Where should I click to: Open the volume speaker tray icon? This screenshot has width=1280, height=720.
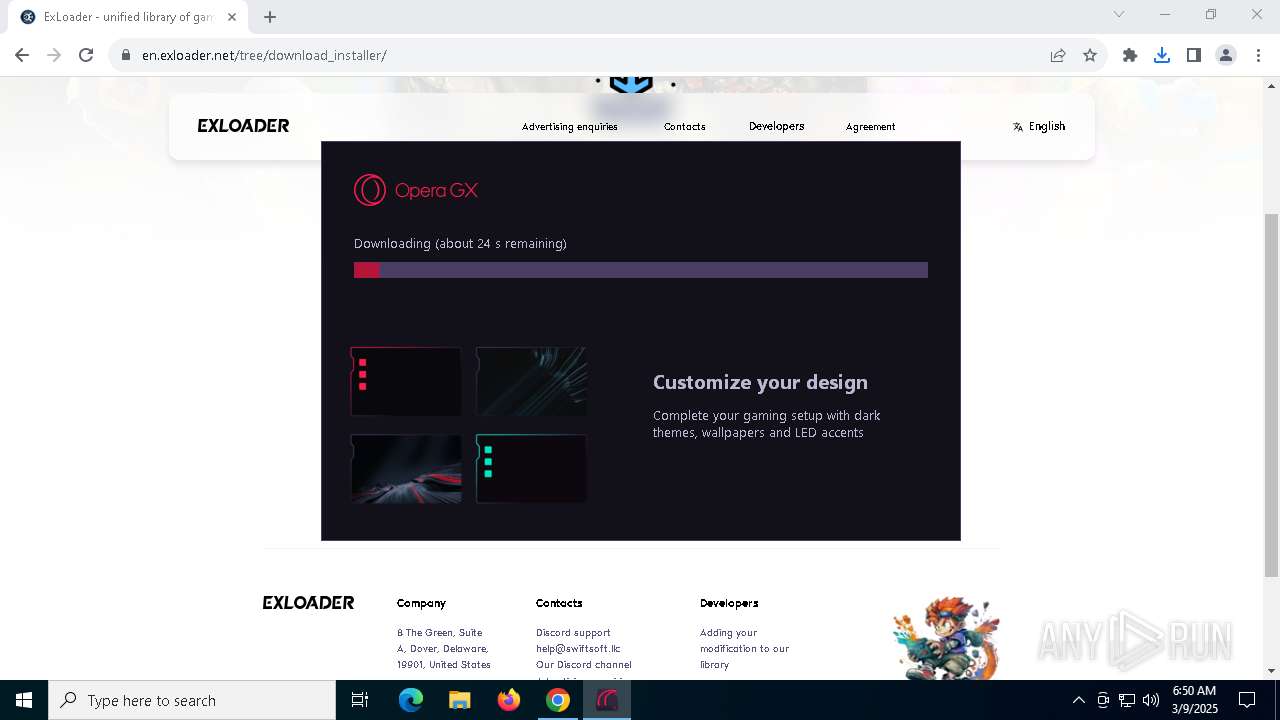[1151, 700]
